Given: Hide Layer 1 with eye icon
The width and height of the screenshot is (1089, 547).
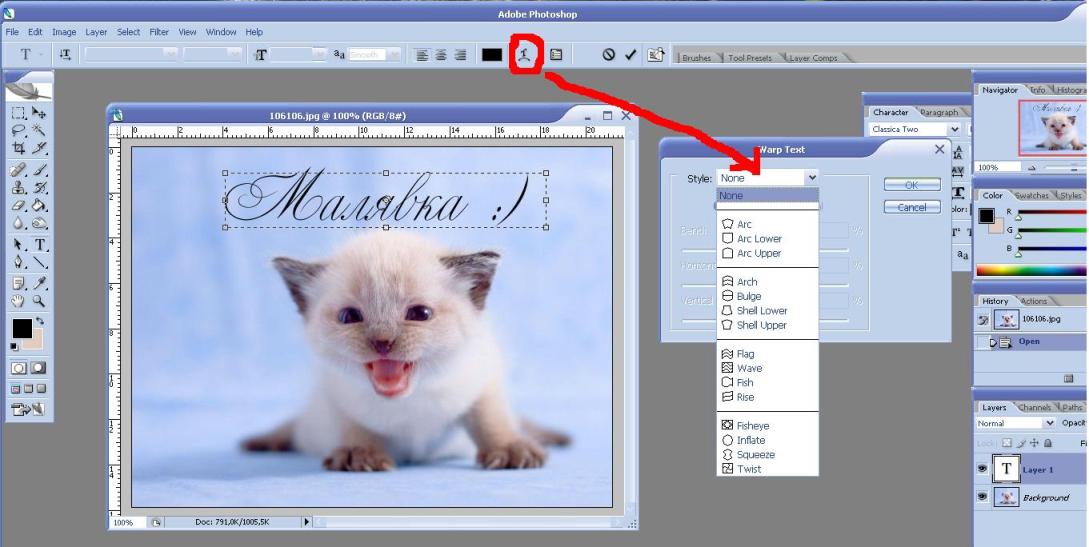Looking at the screenshot, I should [983, 469].
